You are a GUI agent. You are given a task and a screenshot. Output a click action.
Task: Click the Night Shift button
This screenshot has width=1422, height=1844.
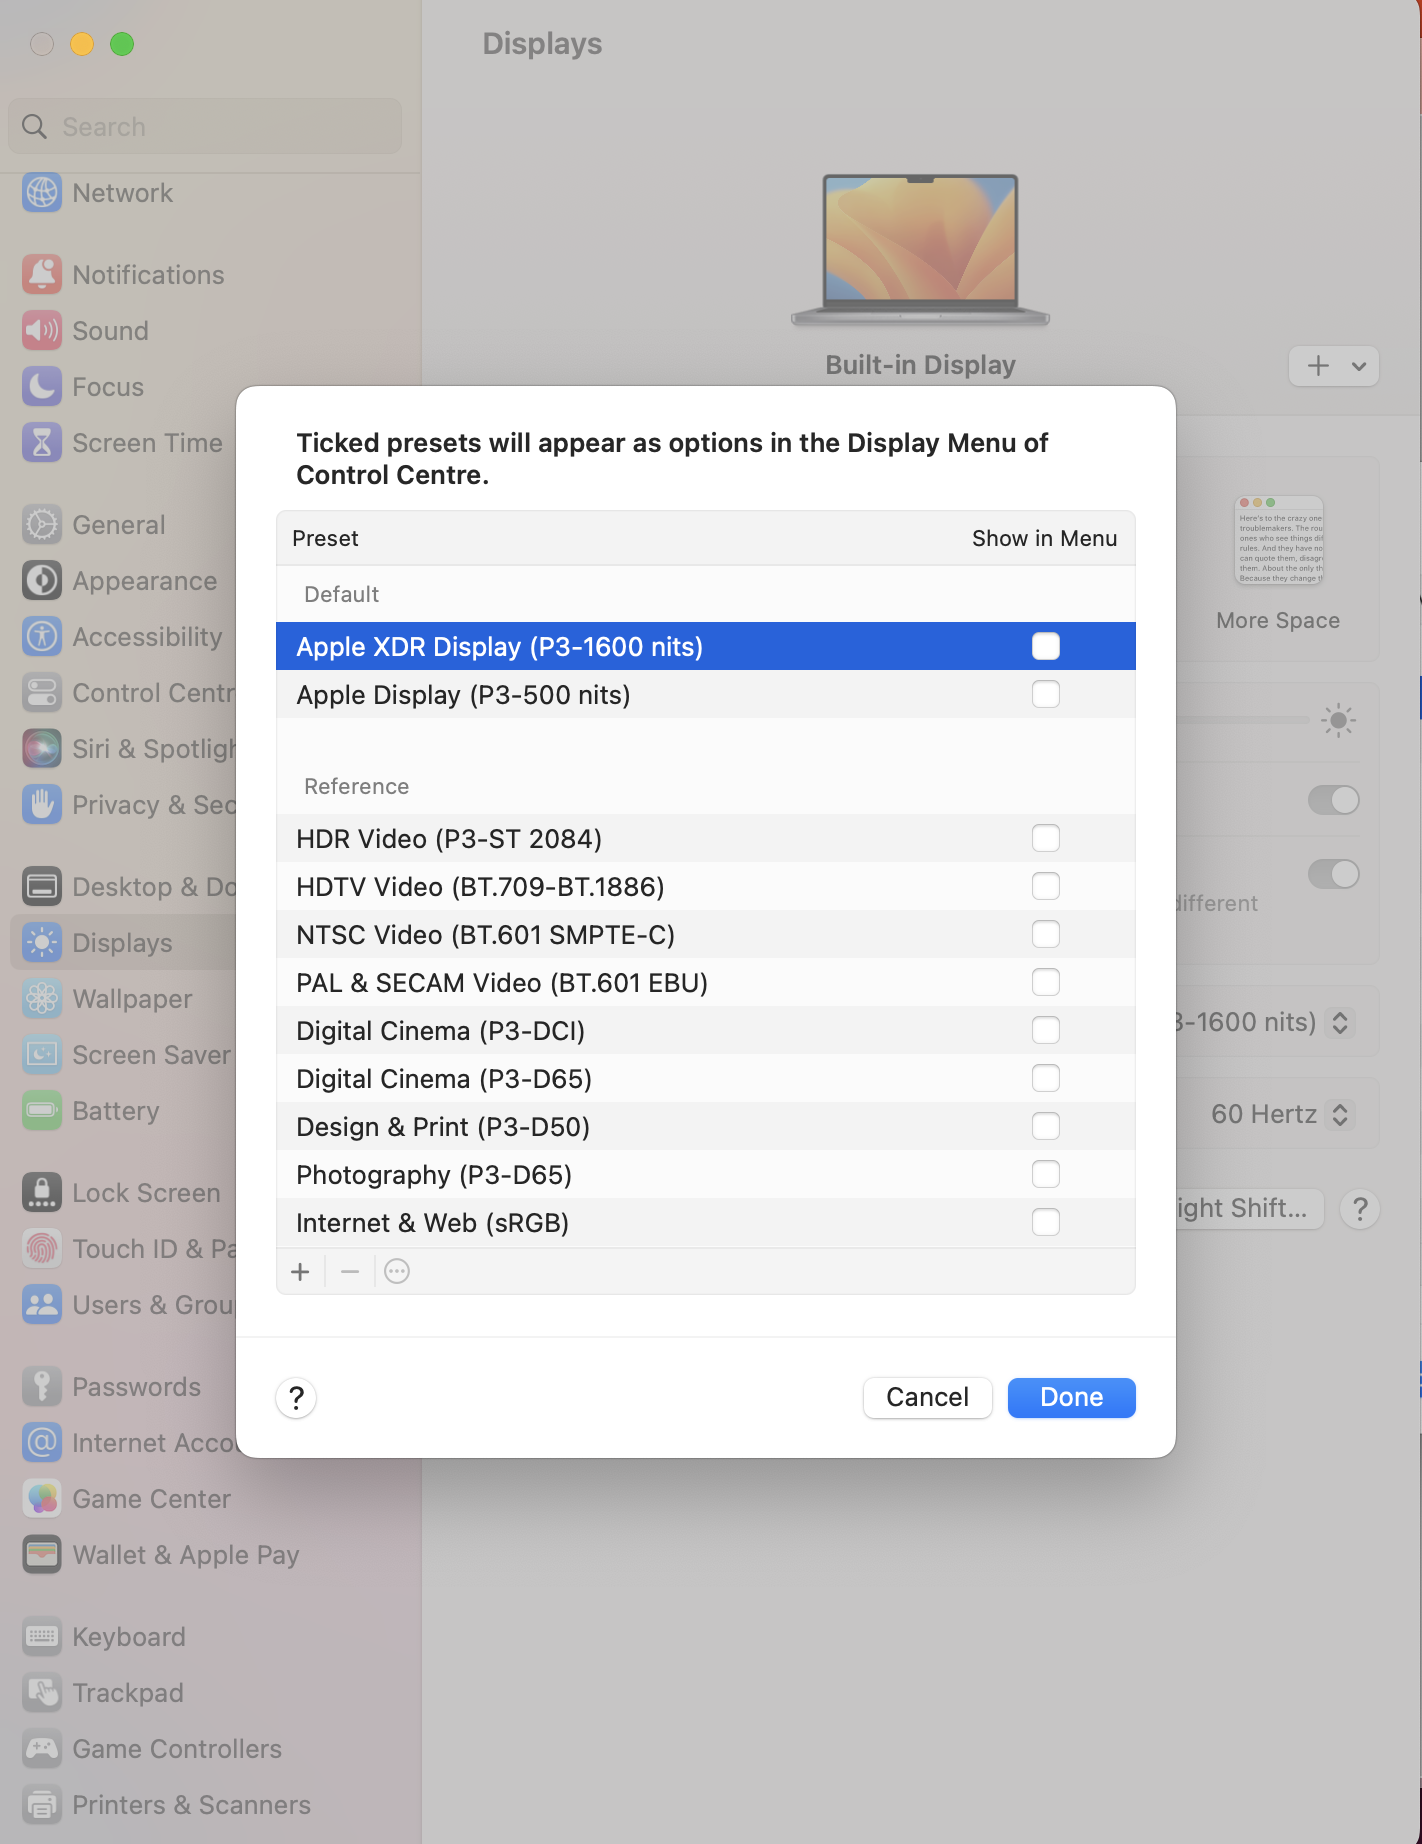(1250, 1209)
